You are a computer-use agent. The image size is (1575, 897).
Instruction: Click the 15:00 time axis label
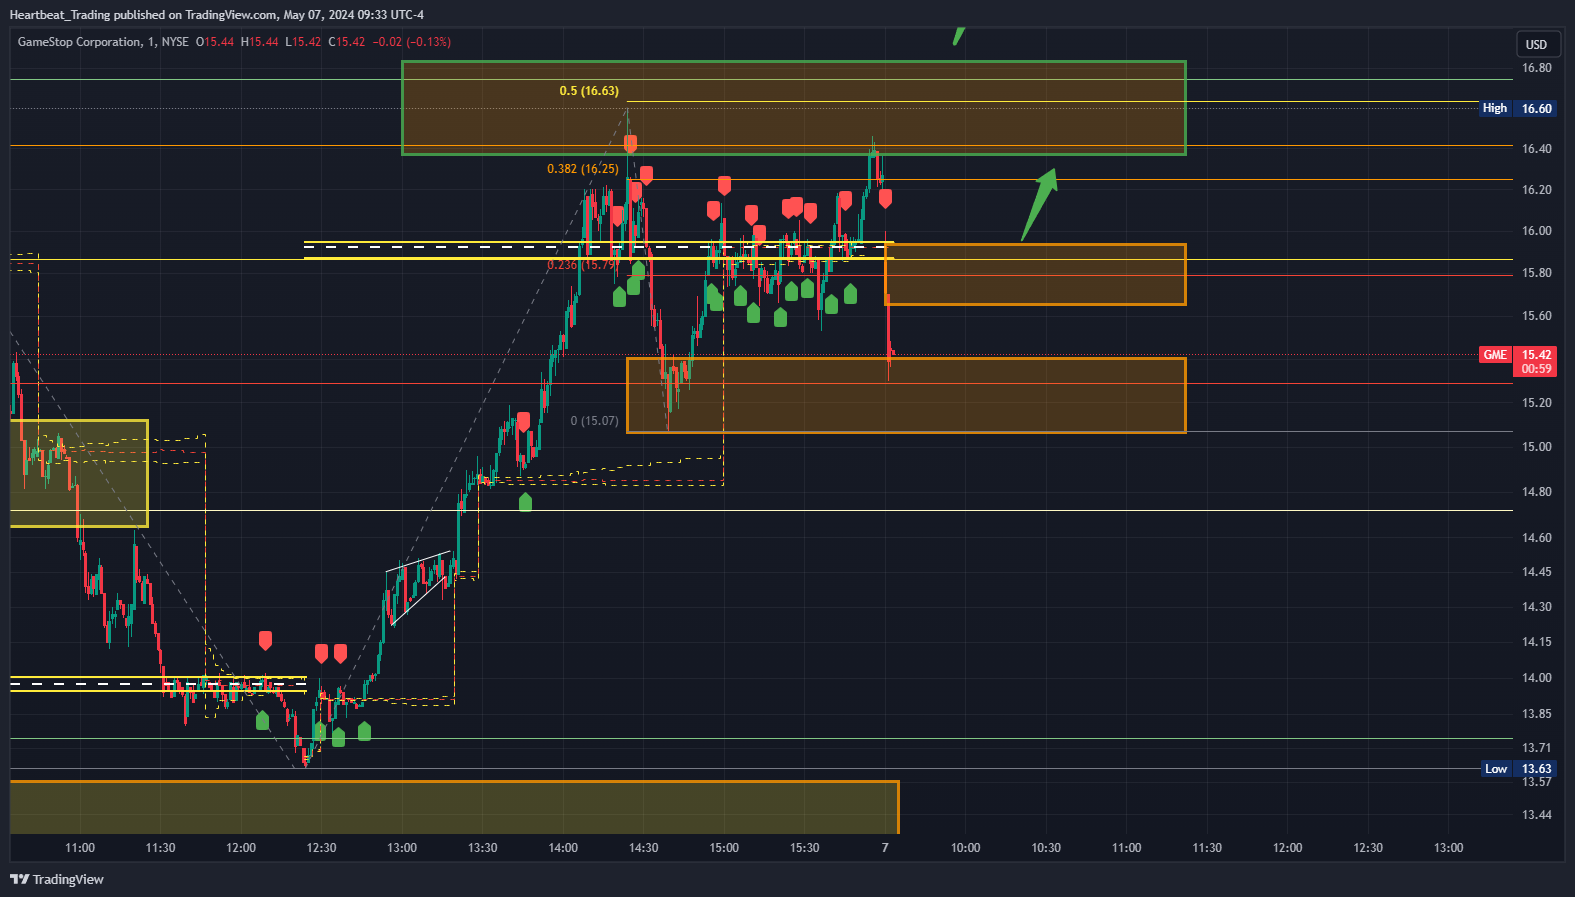[724, 848]
